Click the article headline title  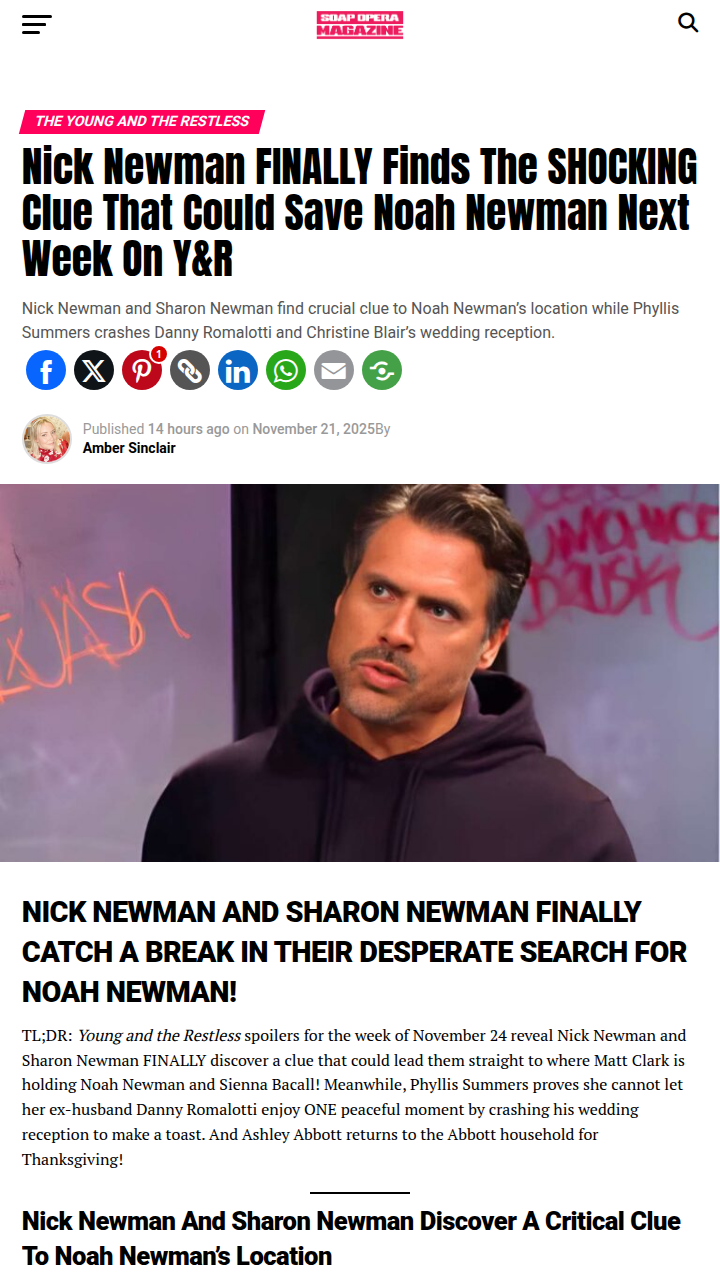click(360, 213)
